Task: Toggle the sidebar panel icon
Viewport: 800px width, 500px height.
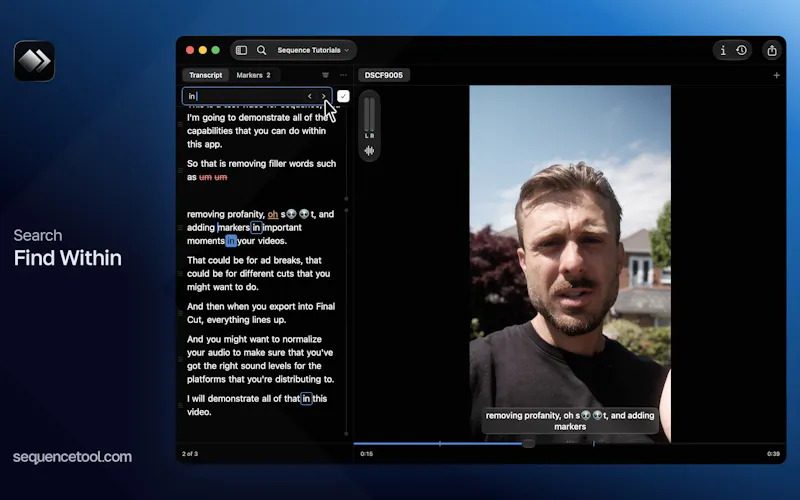Action: (241, 50)
